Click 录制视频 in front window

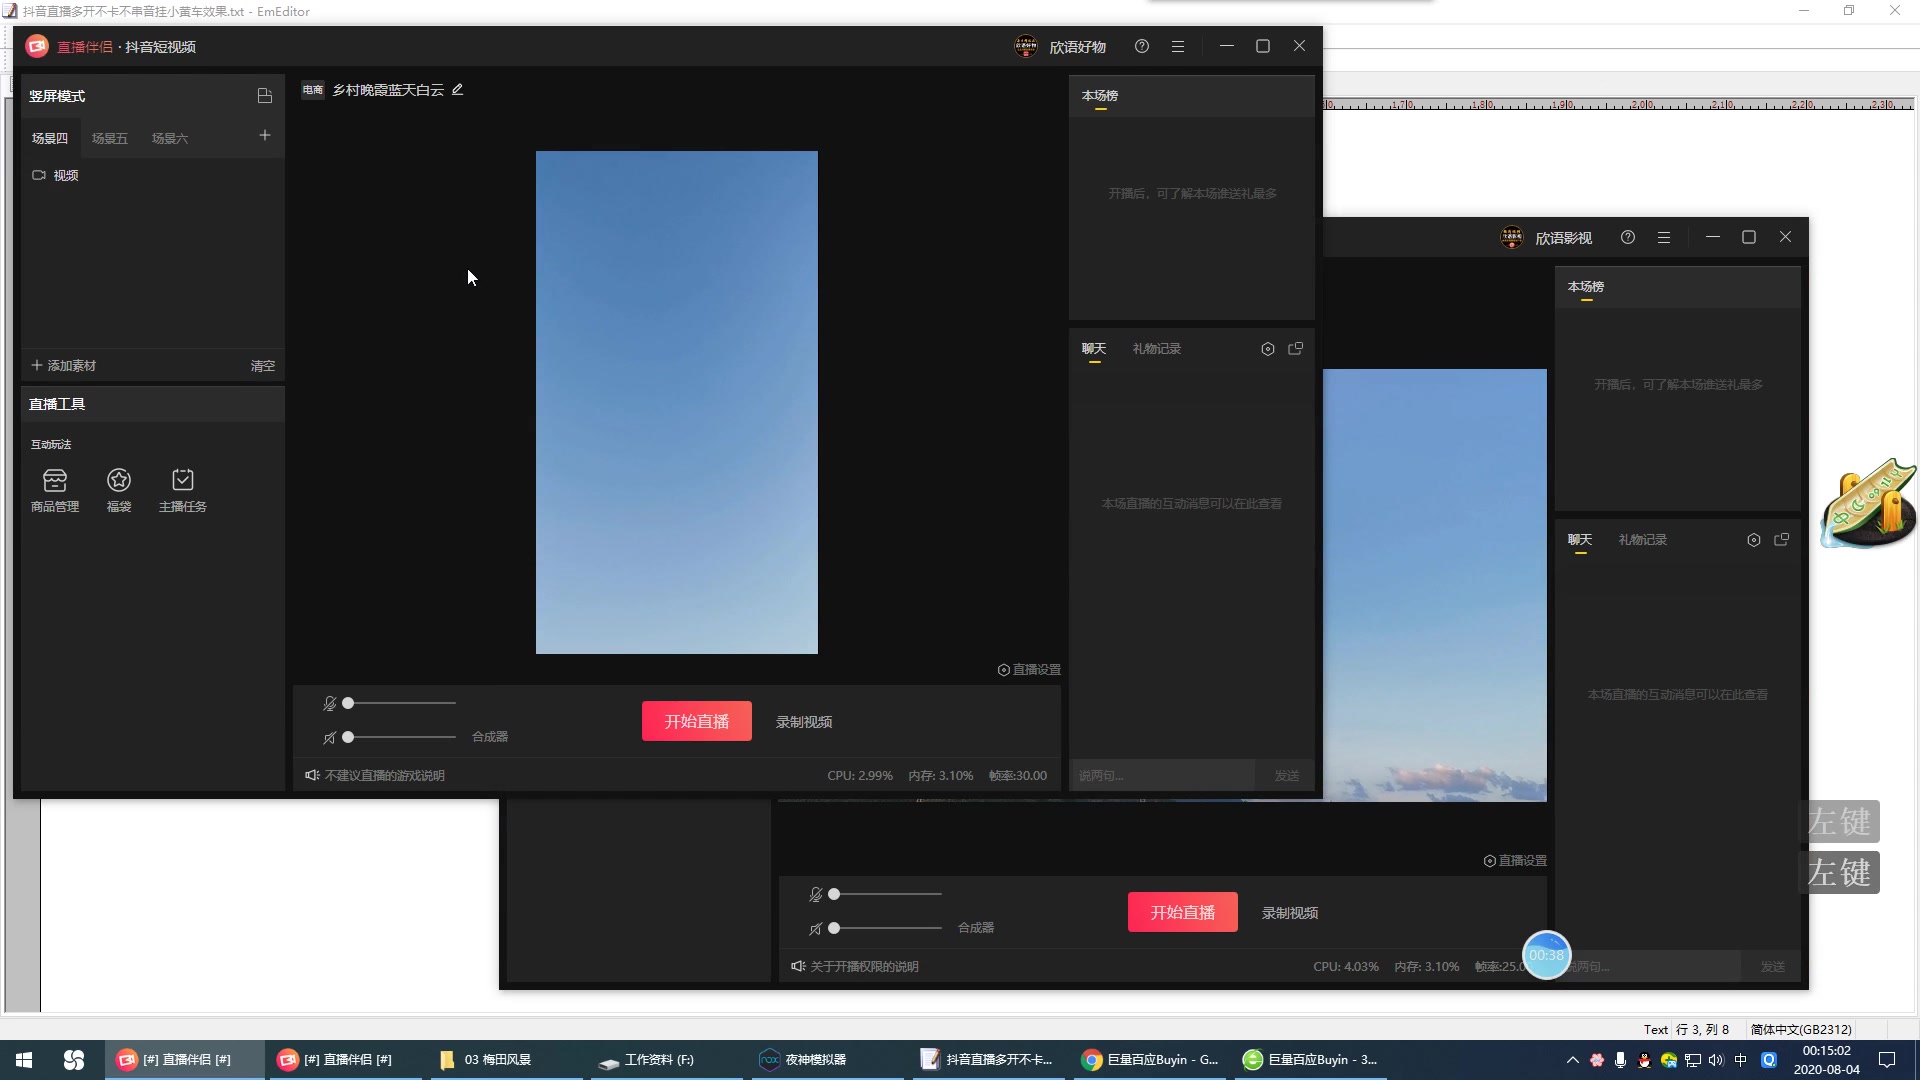tap(804, 722)
